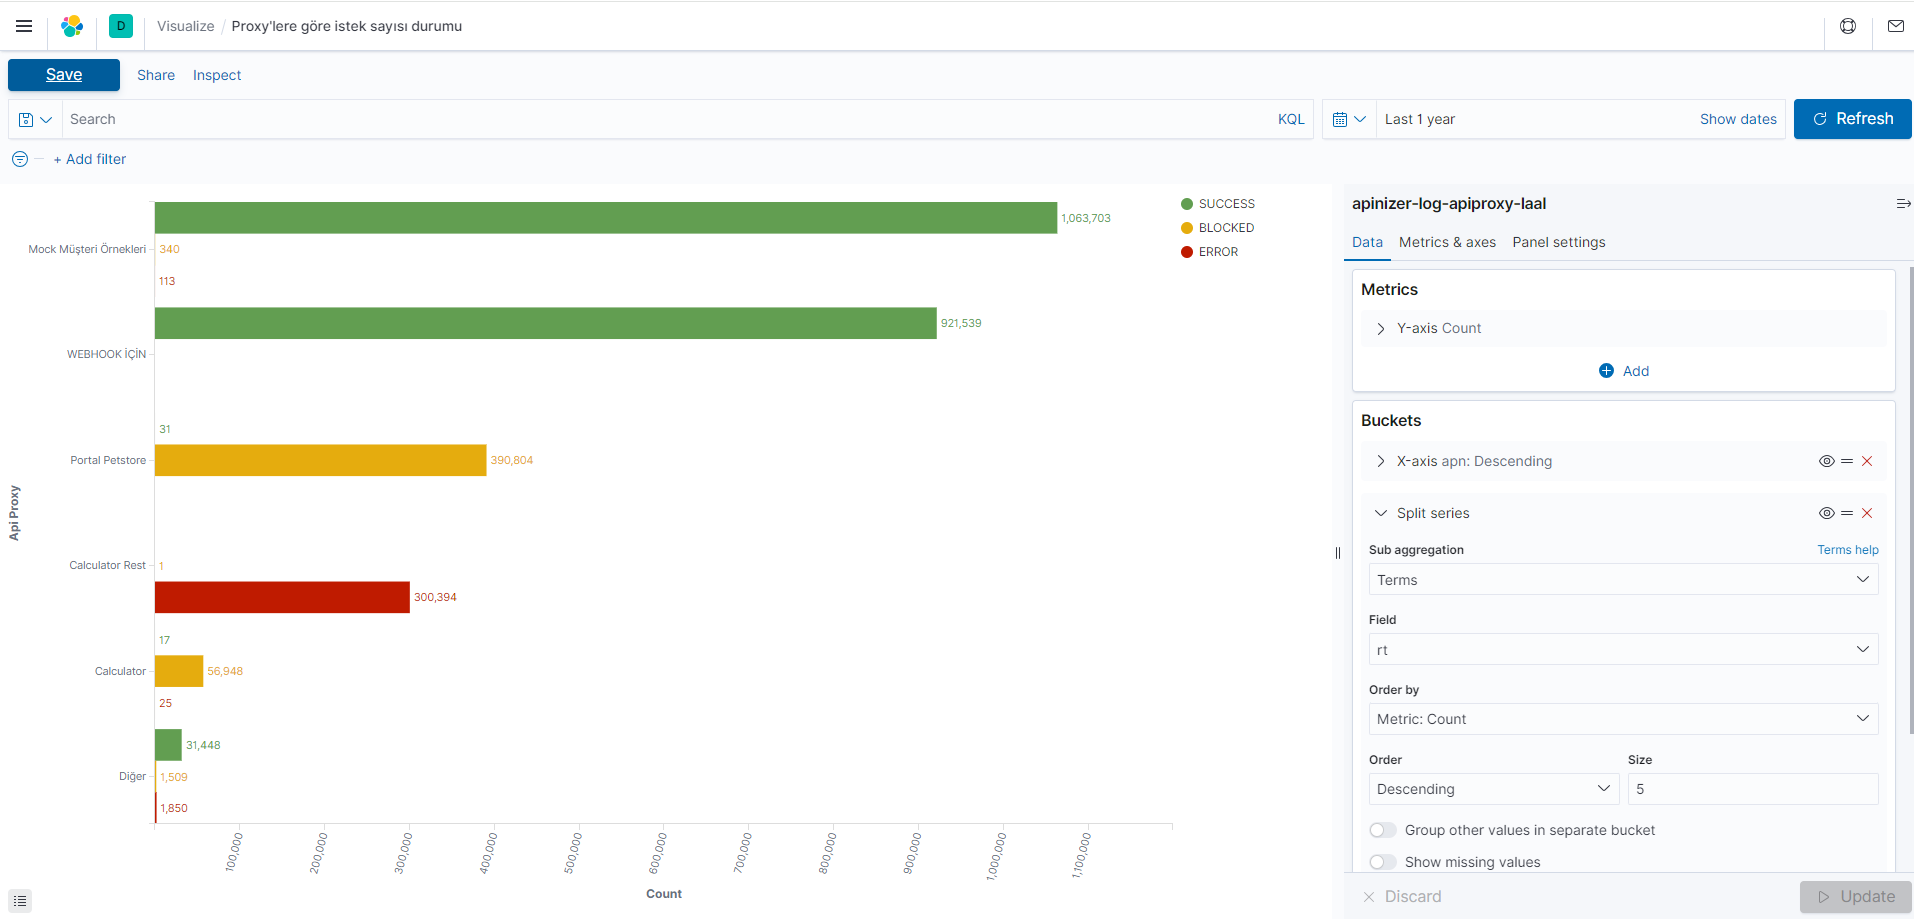Open the Sub aggregation Terms dropdown
The image size is (1914, 919).
point(1622,579)
